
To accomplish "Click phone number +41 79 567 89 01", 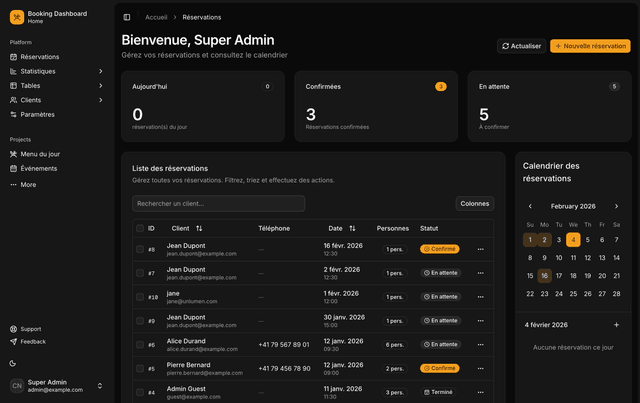I will (284, 345).
